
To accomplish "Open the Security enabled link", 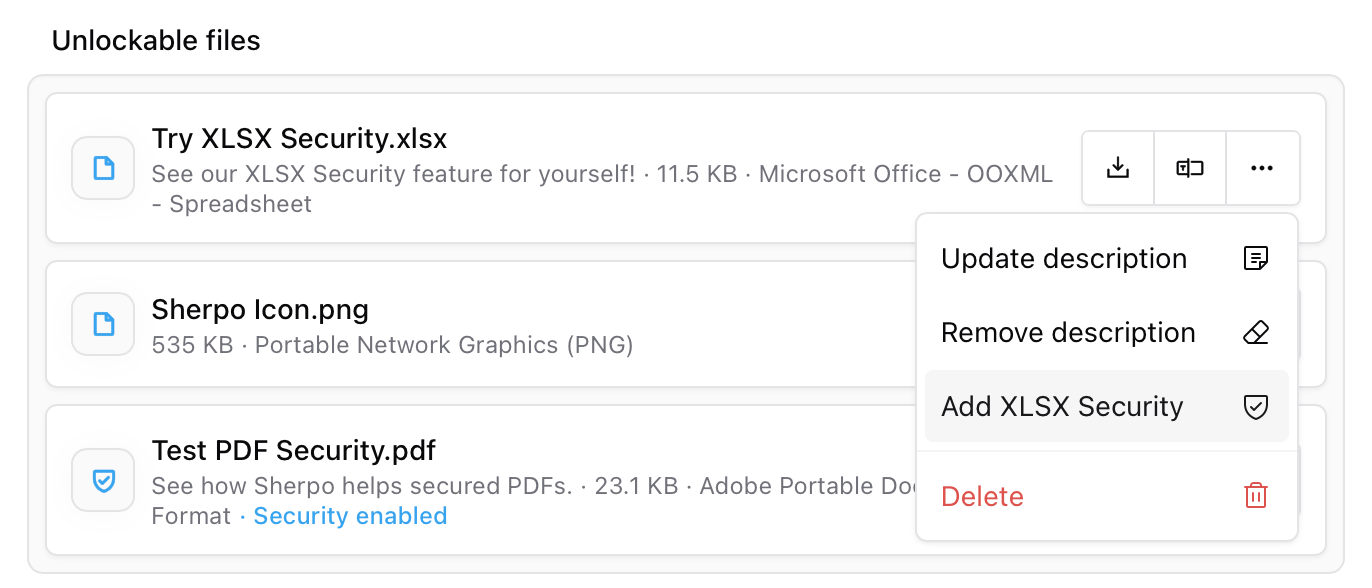I will click(350, 516).
